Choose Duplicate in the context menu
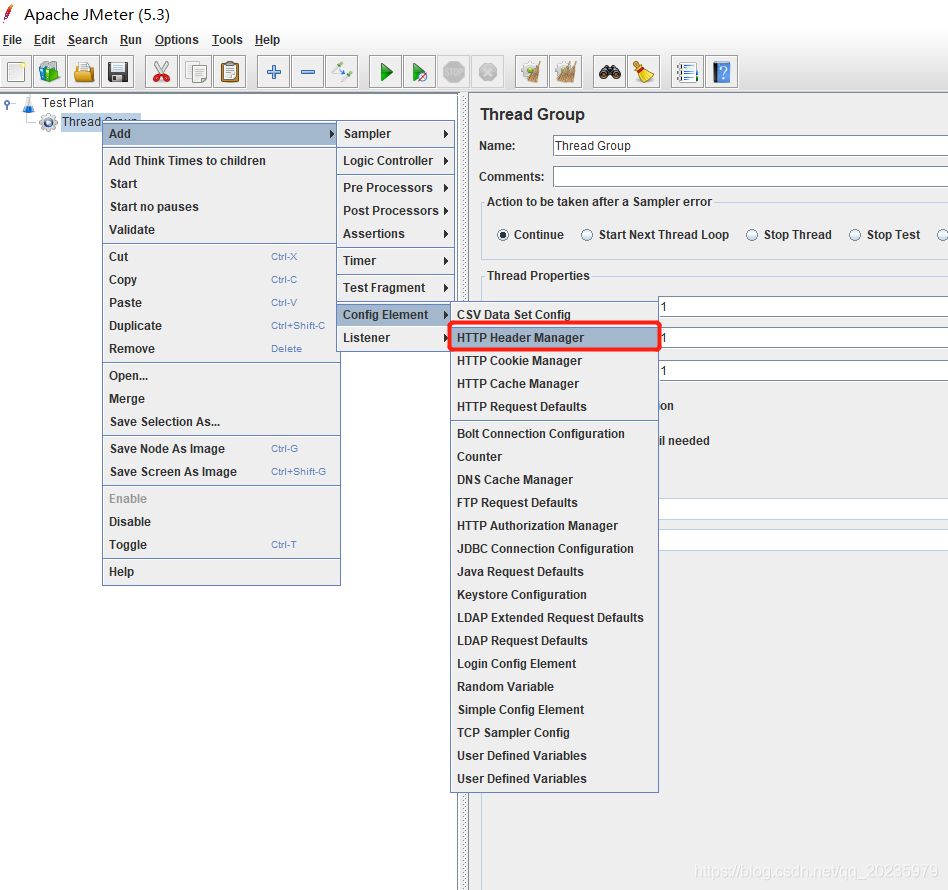 [x=221, y=325]
